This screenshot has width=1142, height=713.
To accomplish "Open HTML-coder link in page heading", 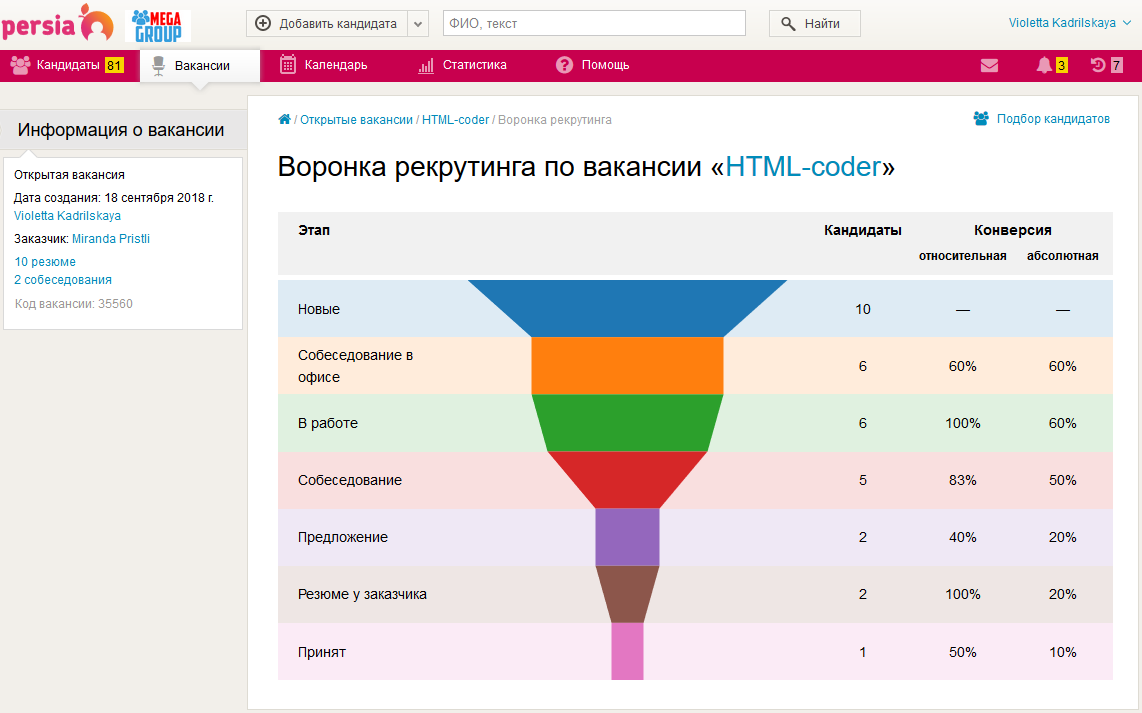I will 803,167.
